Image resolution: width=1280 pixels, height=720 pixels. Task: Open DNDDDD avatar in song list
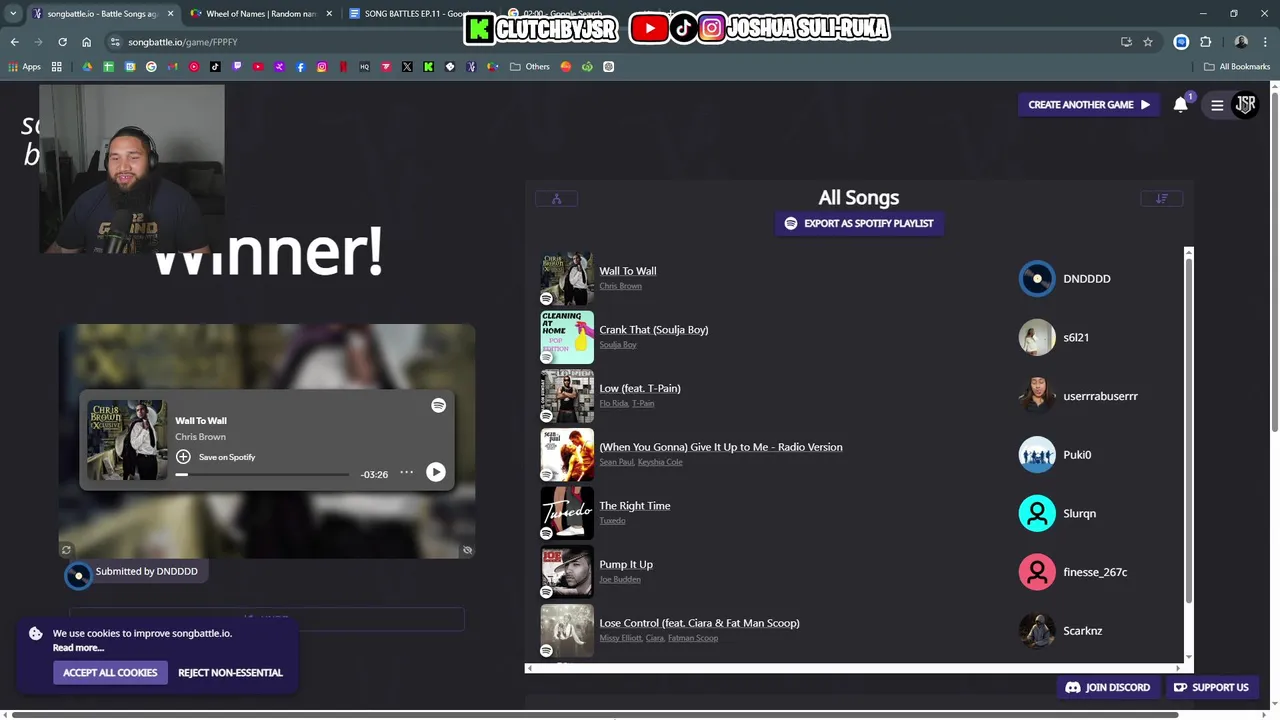[x=1037, y=279]
